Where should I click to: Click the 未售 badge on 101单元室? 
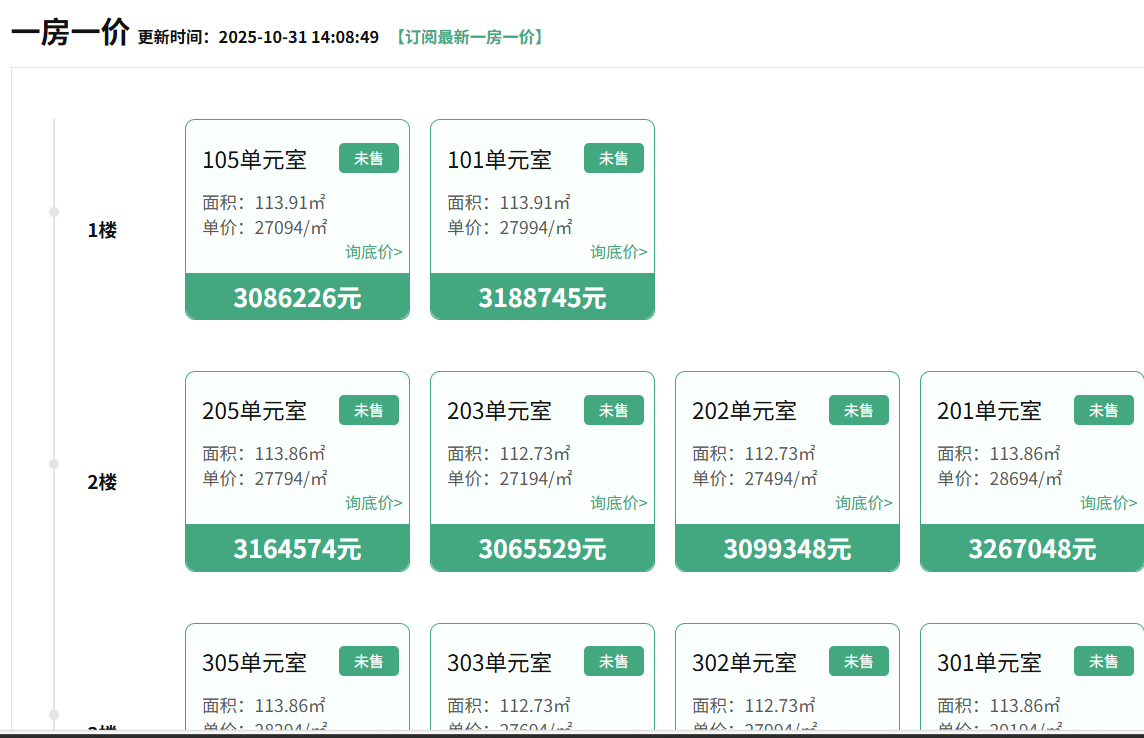pos(613,158)
